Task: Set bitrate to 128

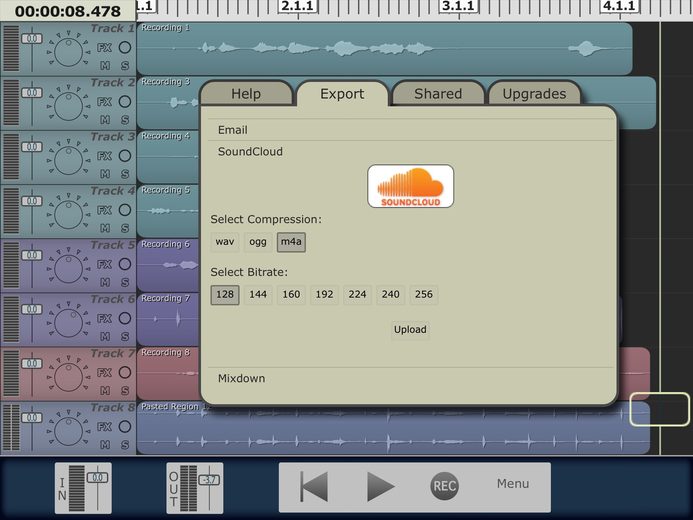Action: (225, 295)
